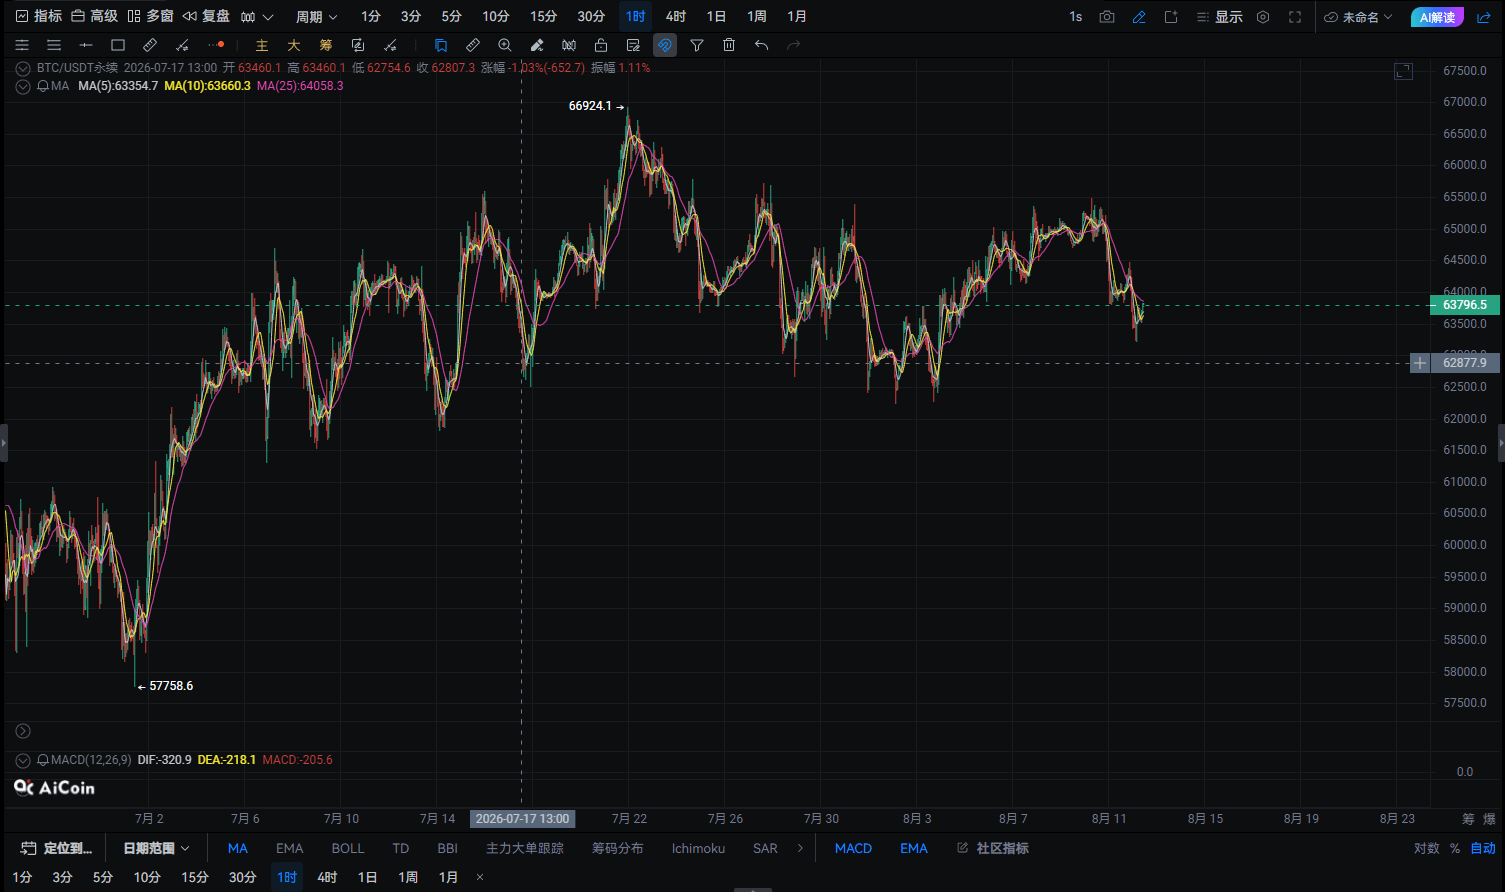Delete drawings with the trash can icon
The image size is (1505, 892).
[x=729, y=45]
